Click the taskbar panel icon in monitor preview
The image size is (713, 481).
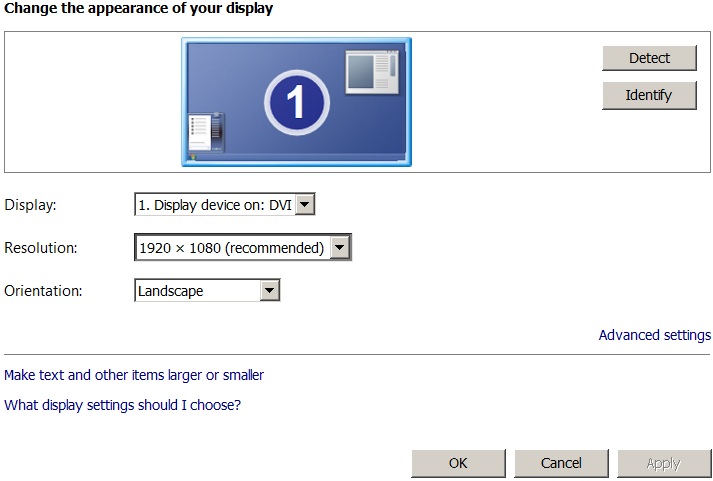pos(206,132)
